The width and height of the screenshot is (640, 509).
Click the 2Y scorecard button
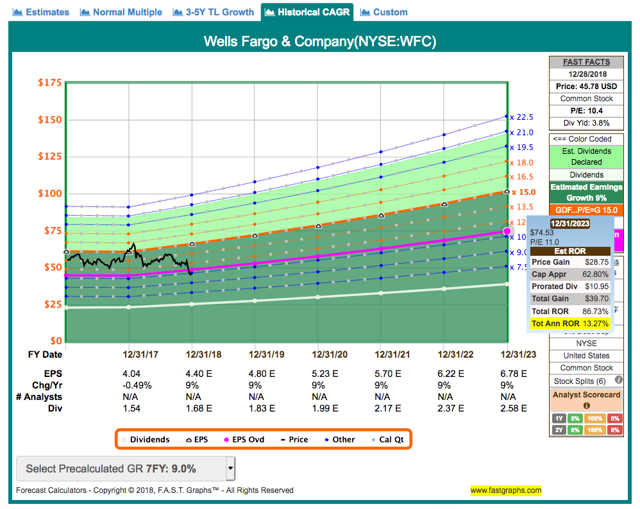[559, 430]
